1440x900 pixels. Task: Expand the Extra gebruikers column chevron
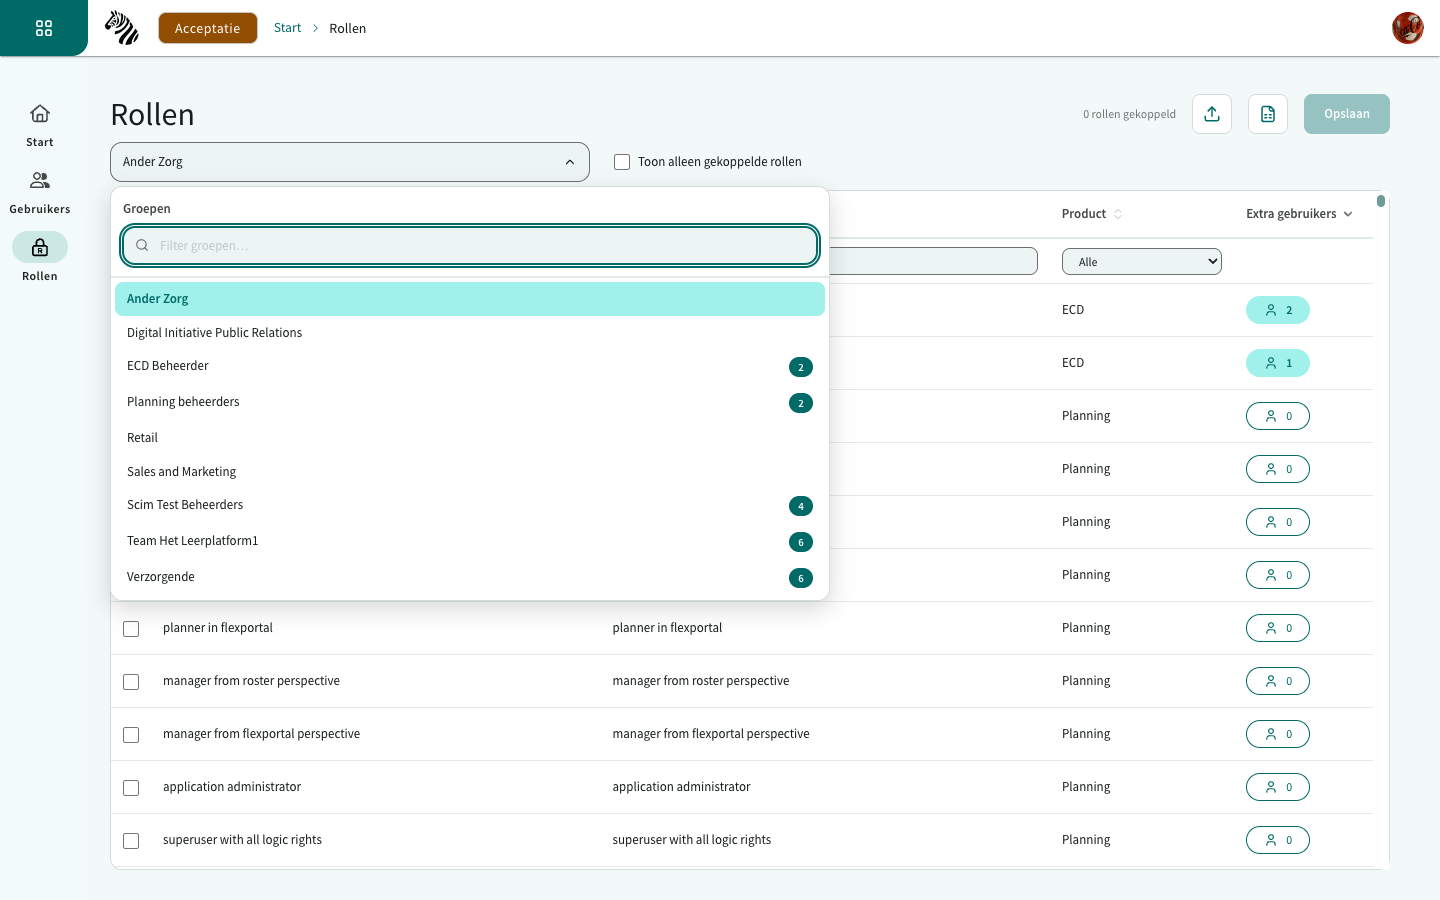[x=1348, y=214]
